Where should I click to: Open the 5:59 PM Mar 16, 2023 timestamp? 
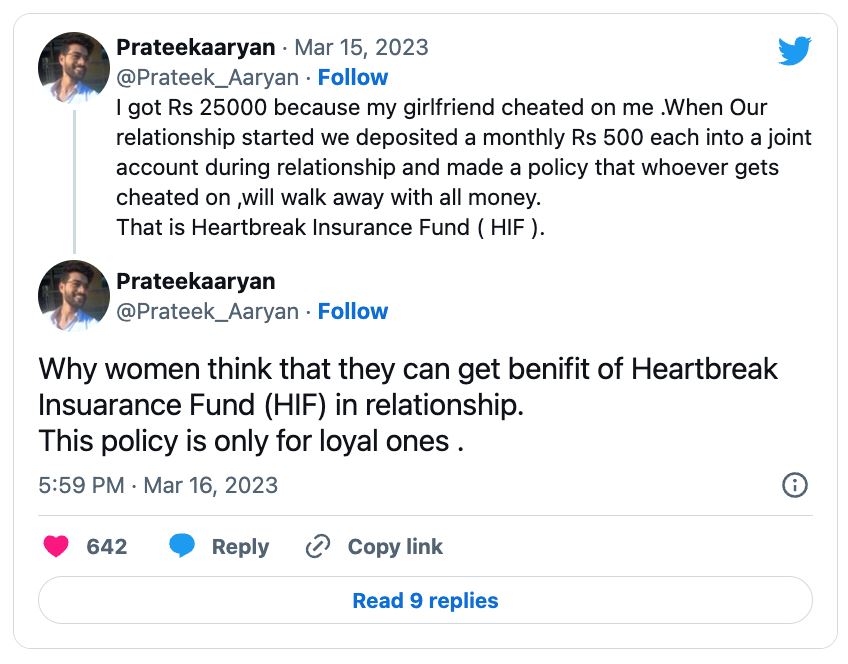(158, 486)
